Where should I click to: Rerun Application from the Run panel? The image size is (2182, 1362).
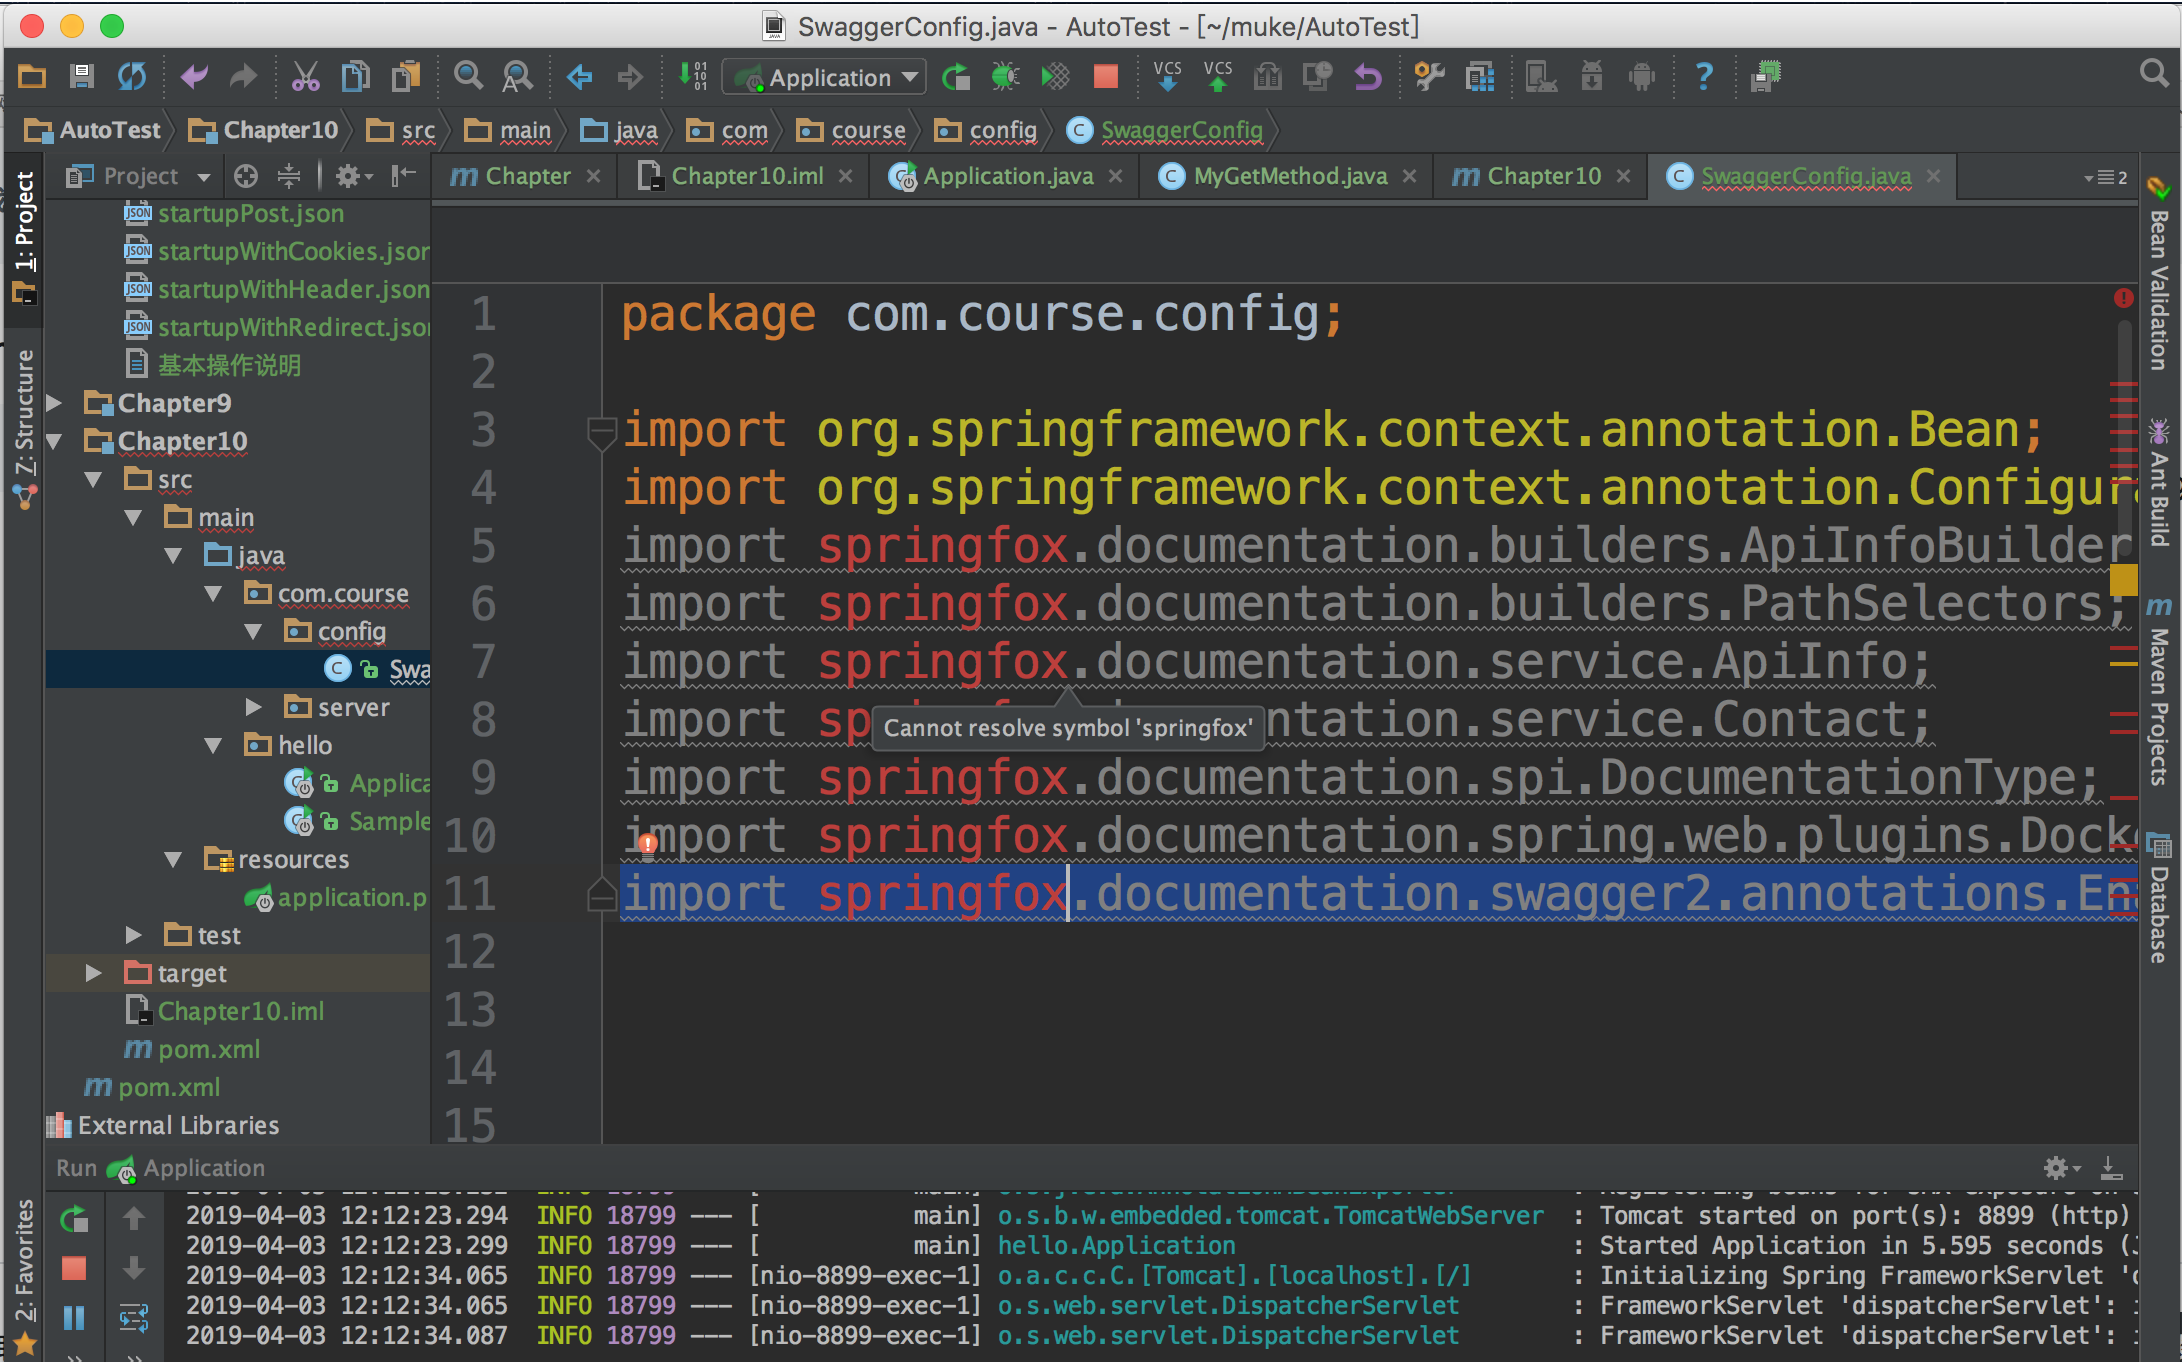[x=75, y=1219]
